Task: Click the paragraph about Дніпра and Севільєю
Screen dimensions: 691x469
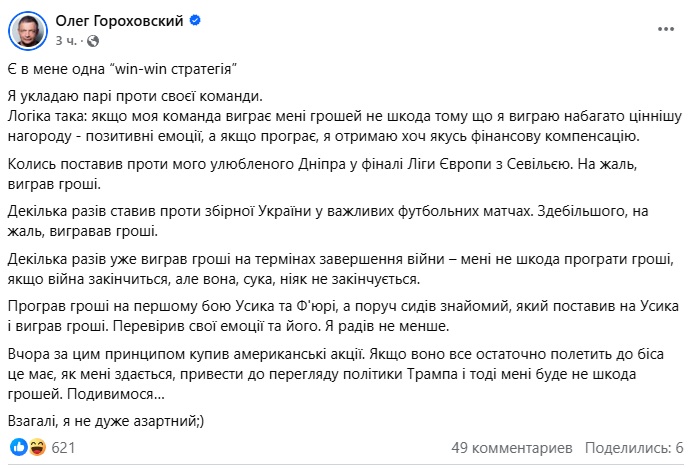Action: pos(322,174)
